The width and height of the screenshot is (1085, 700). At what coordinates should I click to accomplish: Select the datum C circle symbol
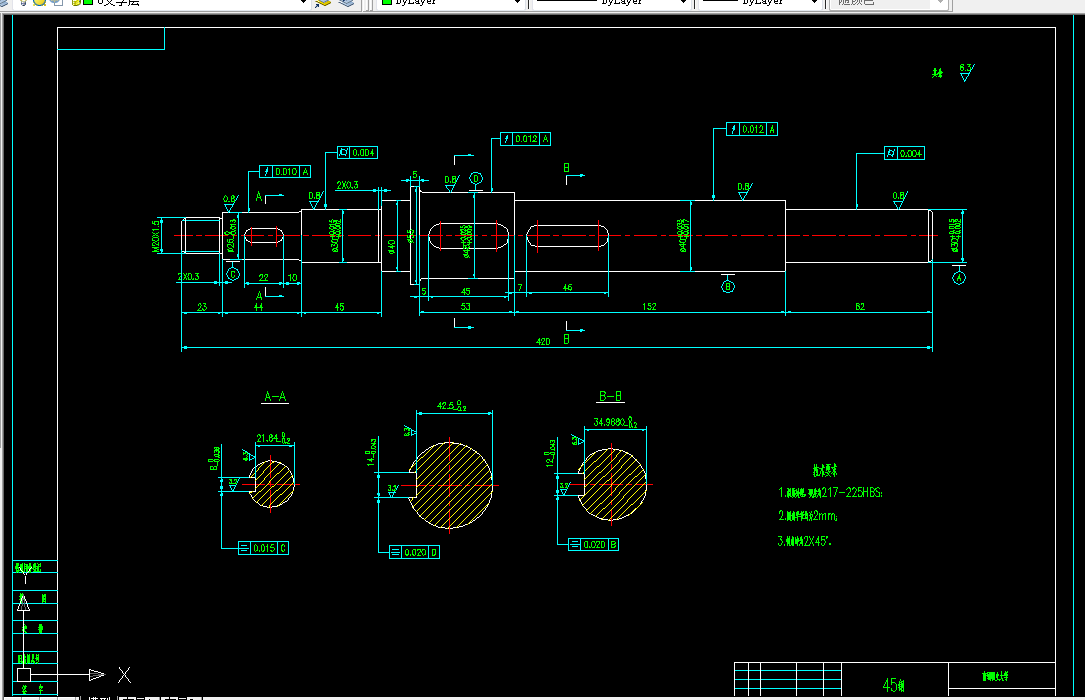point(233,274)
